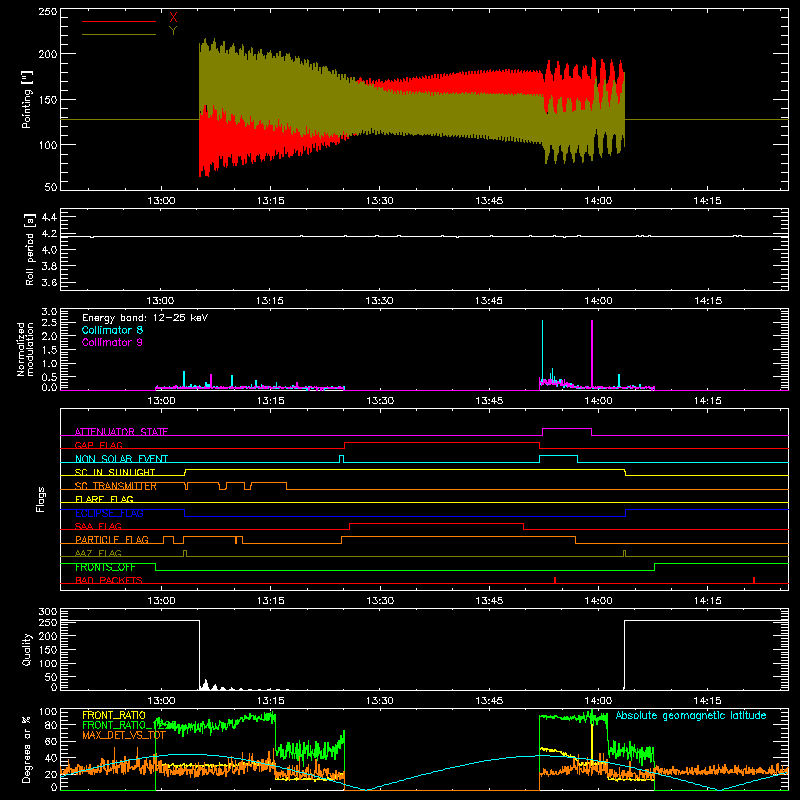800x800 pixels.
Task: Click the Pointing axis title
Action: (x=27, y=99)
